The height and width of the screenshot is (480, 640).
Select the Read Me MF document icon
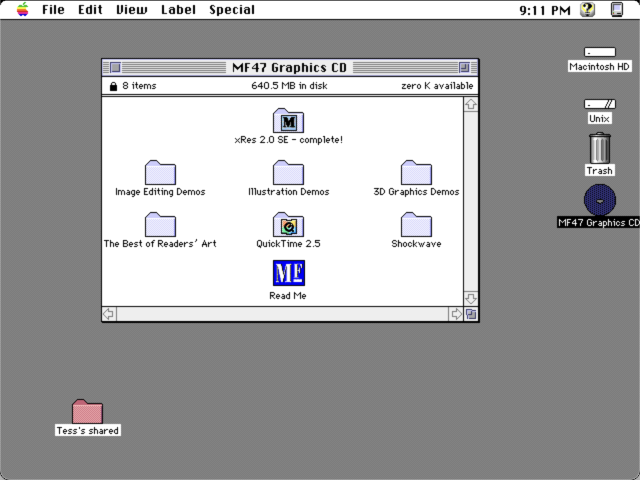[289, 273]
